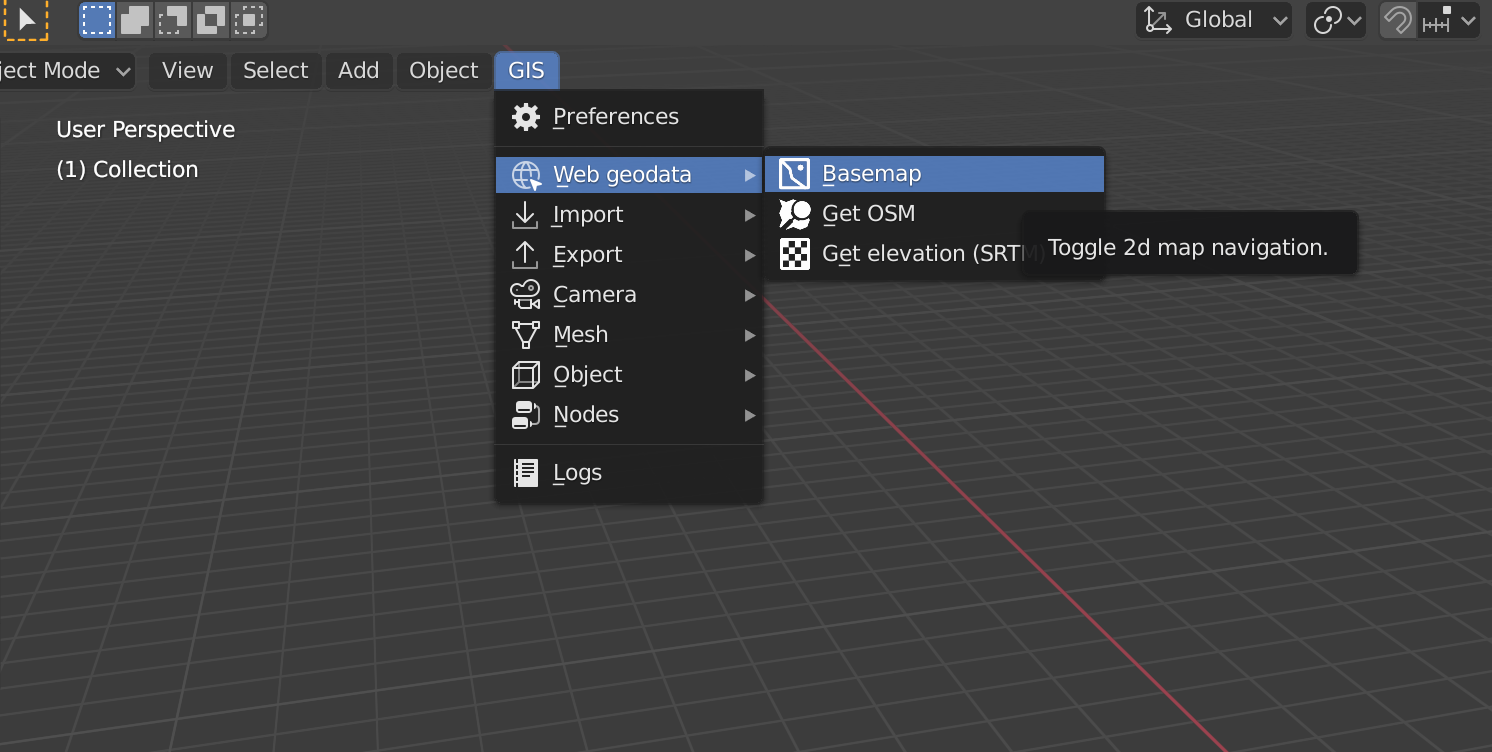Open the pivot point dropdown
1492x752 pixels.
tap(1338, 20)
